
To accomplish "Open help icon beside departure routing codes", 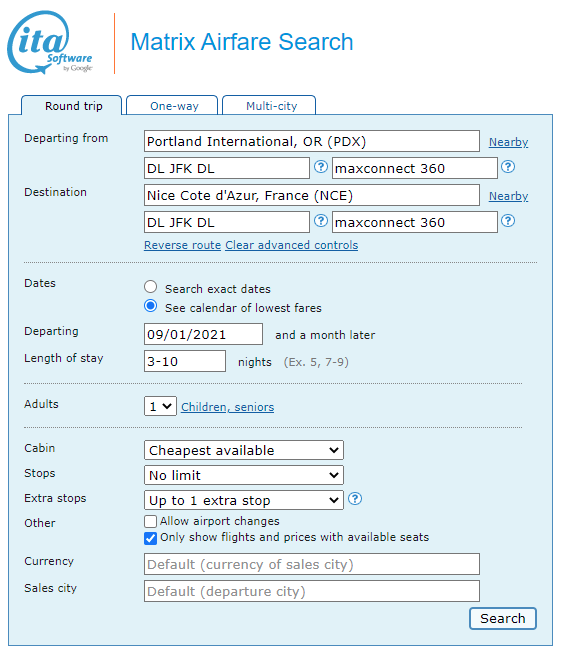I will coord(321,167).
